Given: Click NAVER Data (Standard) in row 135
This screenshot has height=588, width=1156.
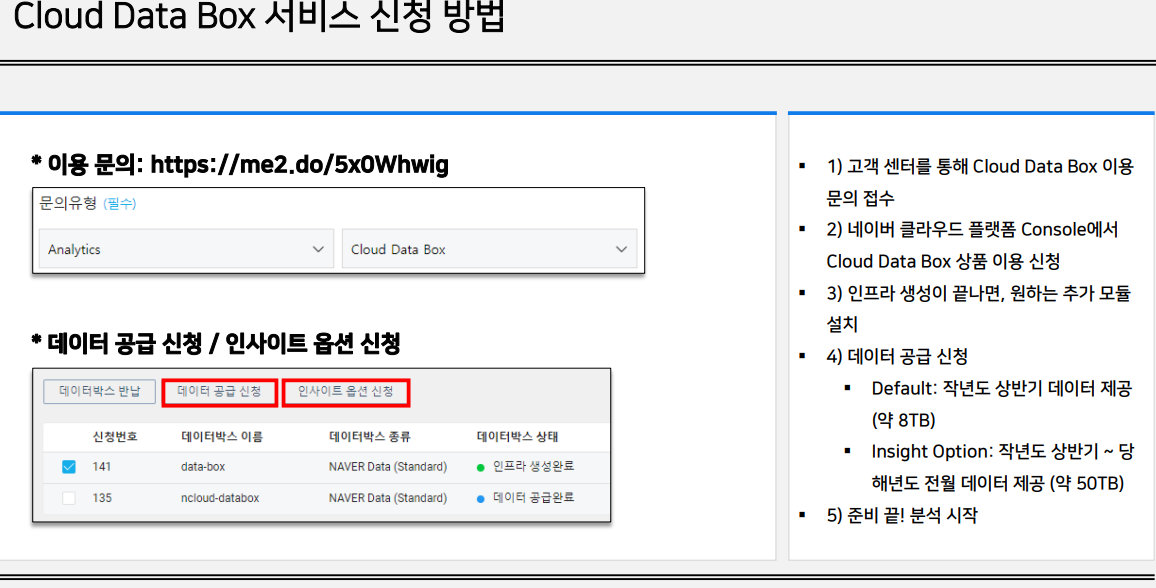Looking at the screenshot, I should pos(388,498).
